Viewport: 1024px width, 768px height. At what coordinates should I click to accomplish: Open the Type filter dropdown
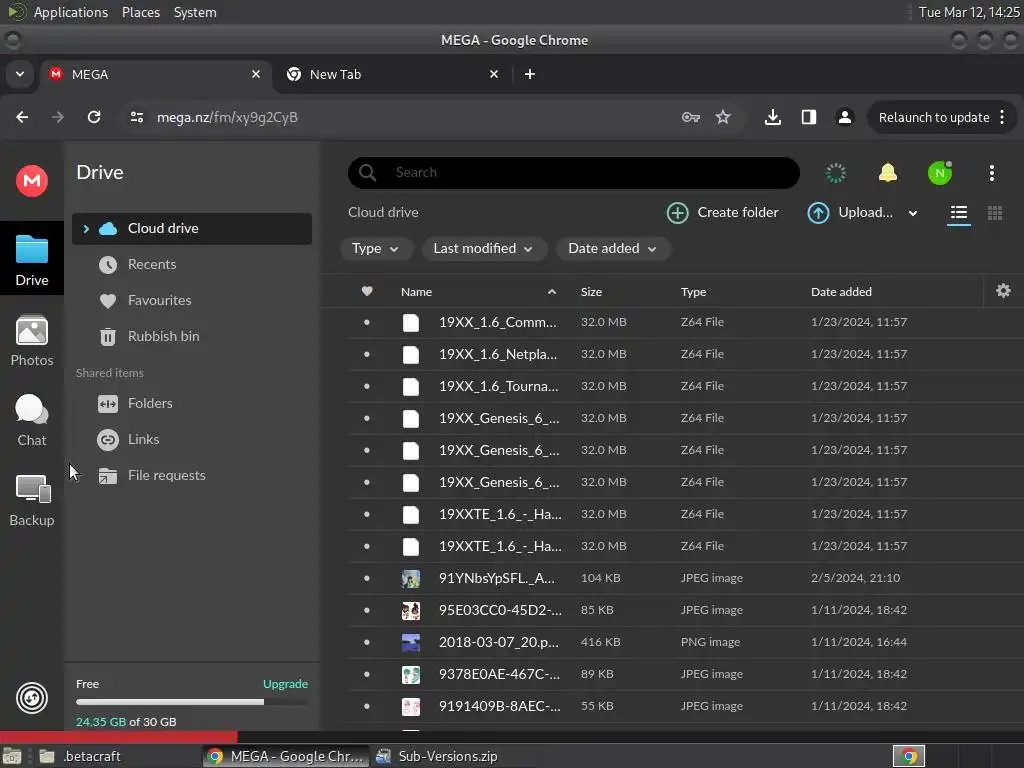pos(376,249)
